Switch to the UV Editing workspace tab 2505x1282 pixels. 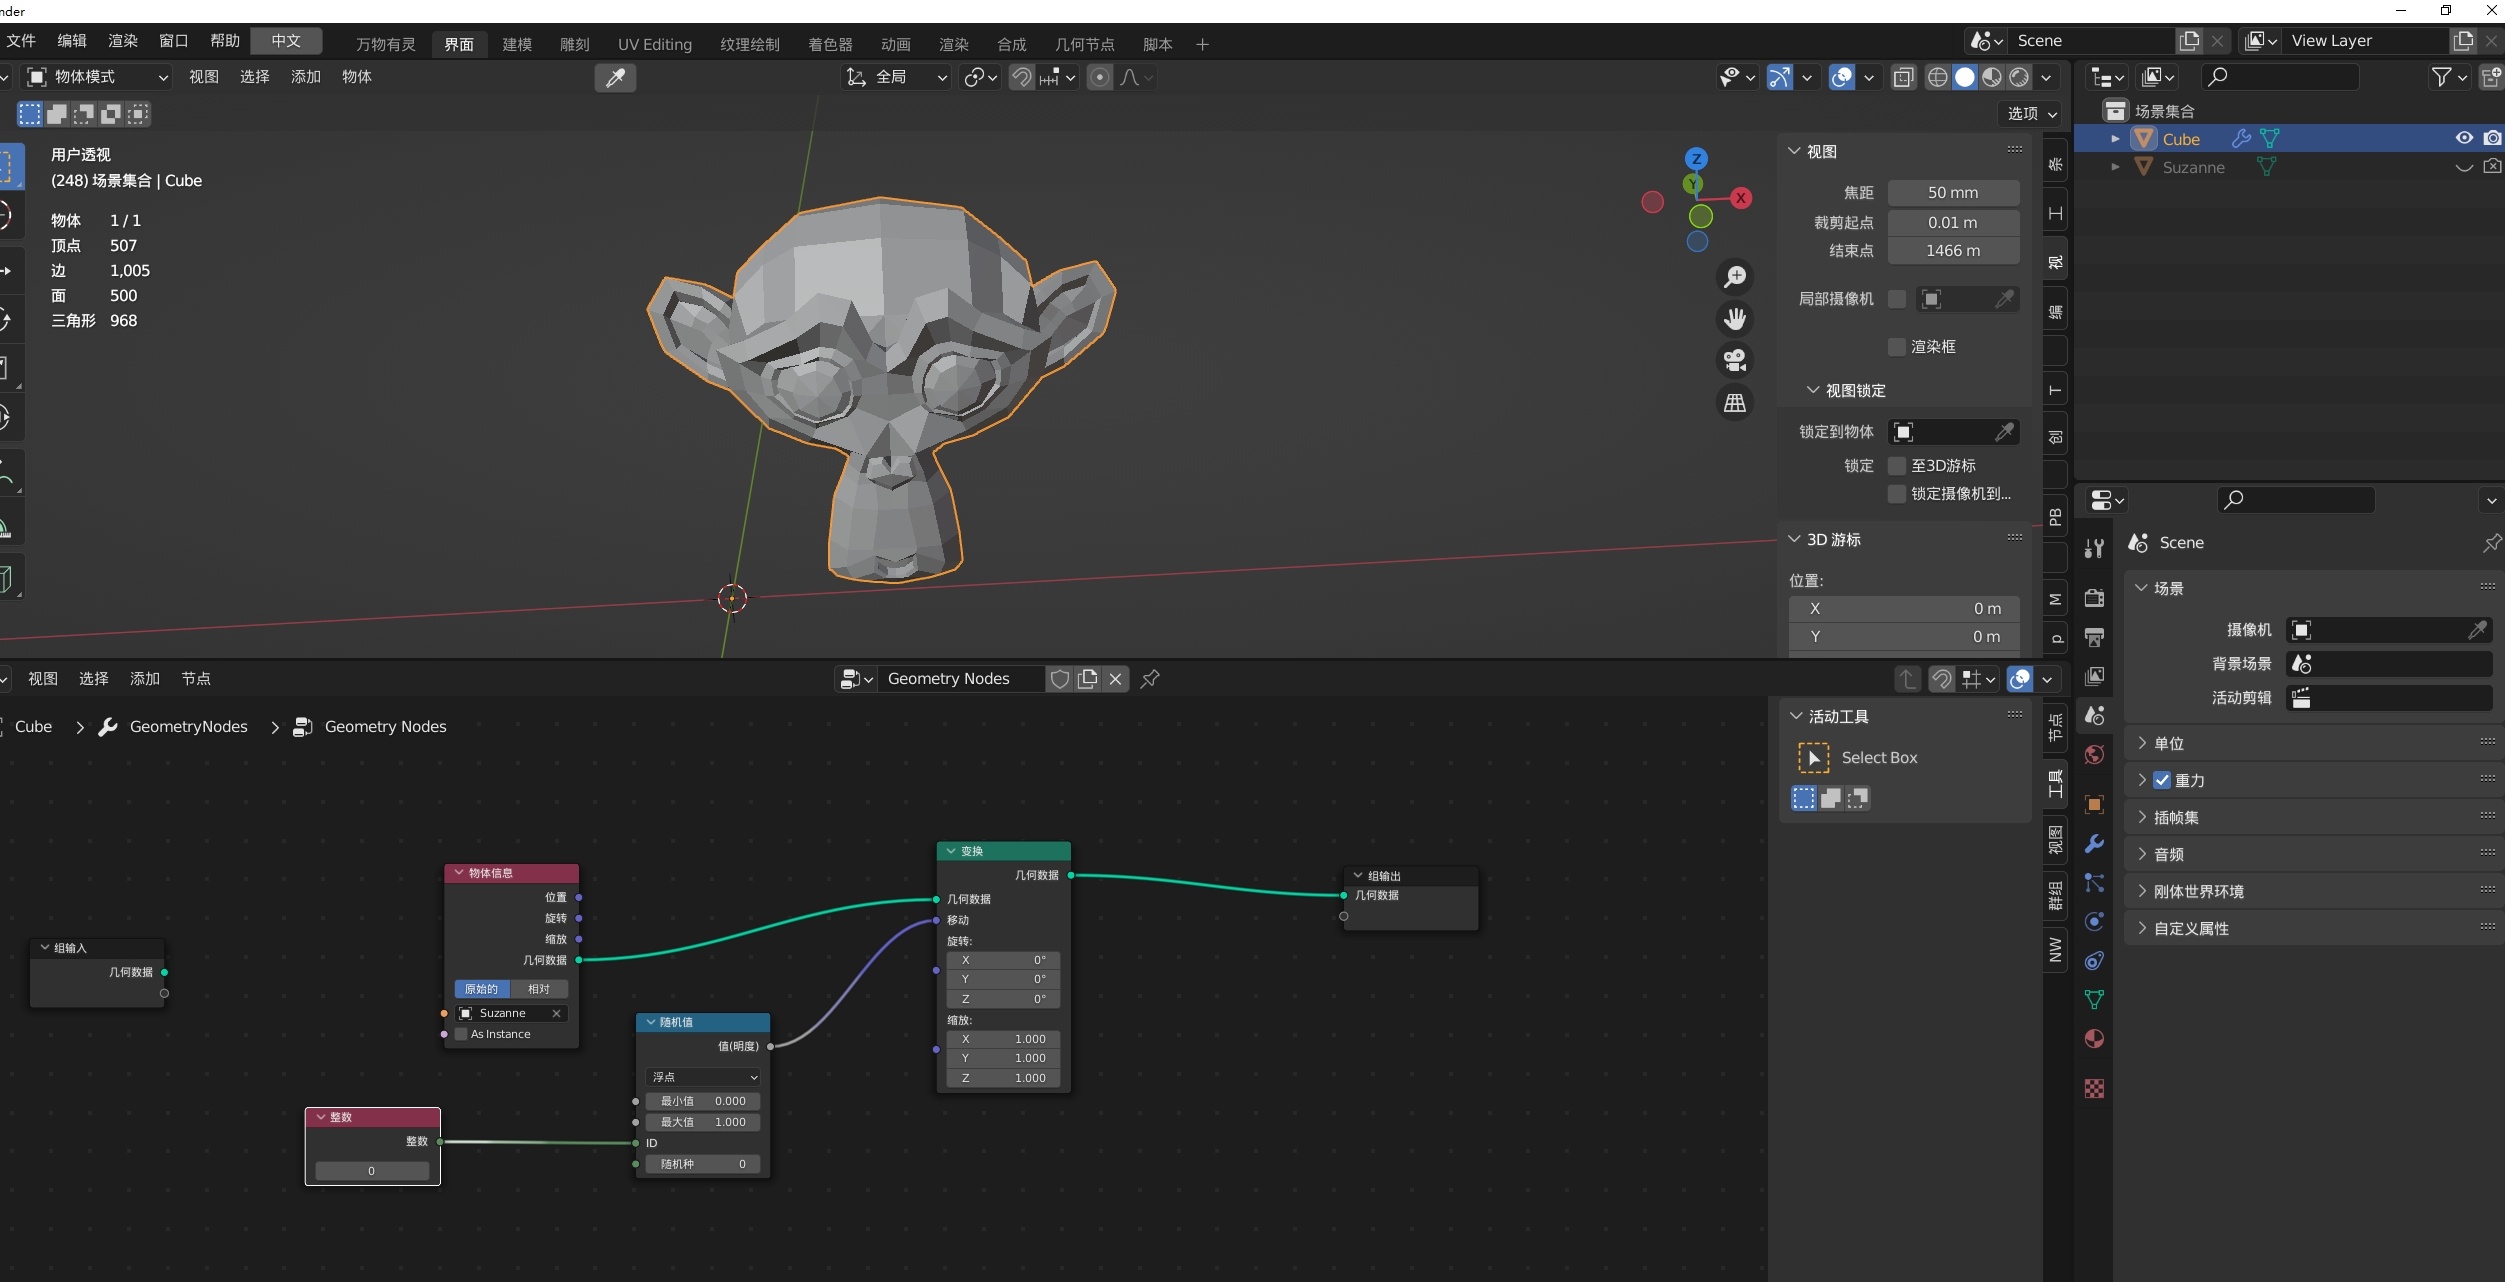[x=654, y=44]
